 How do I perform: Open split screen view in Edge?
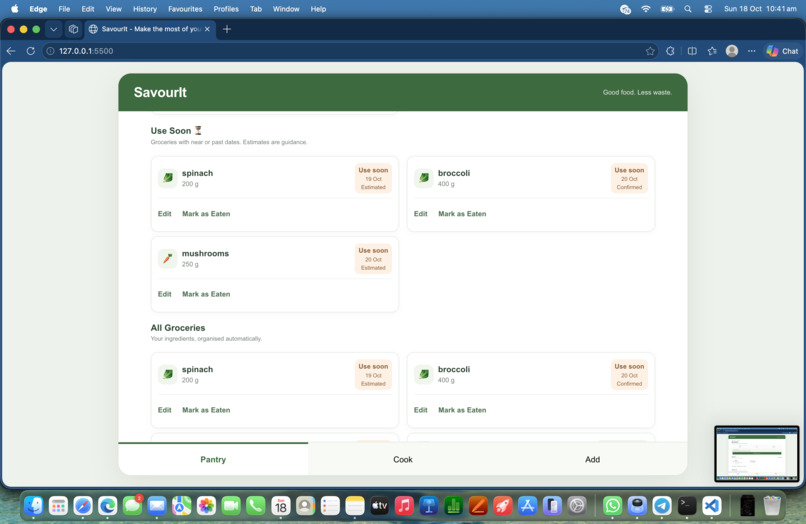click(692, 51)
